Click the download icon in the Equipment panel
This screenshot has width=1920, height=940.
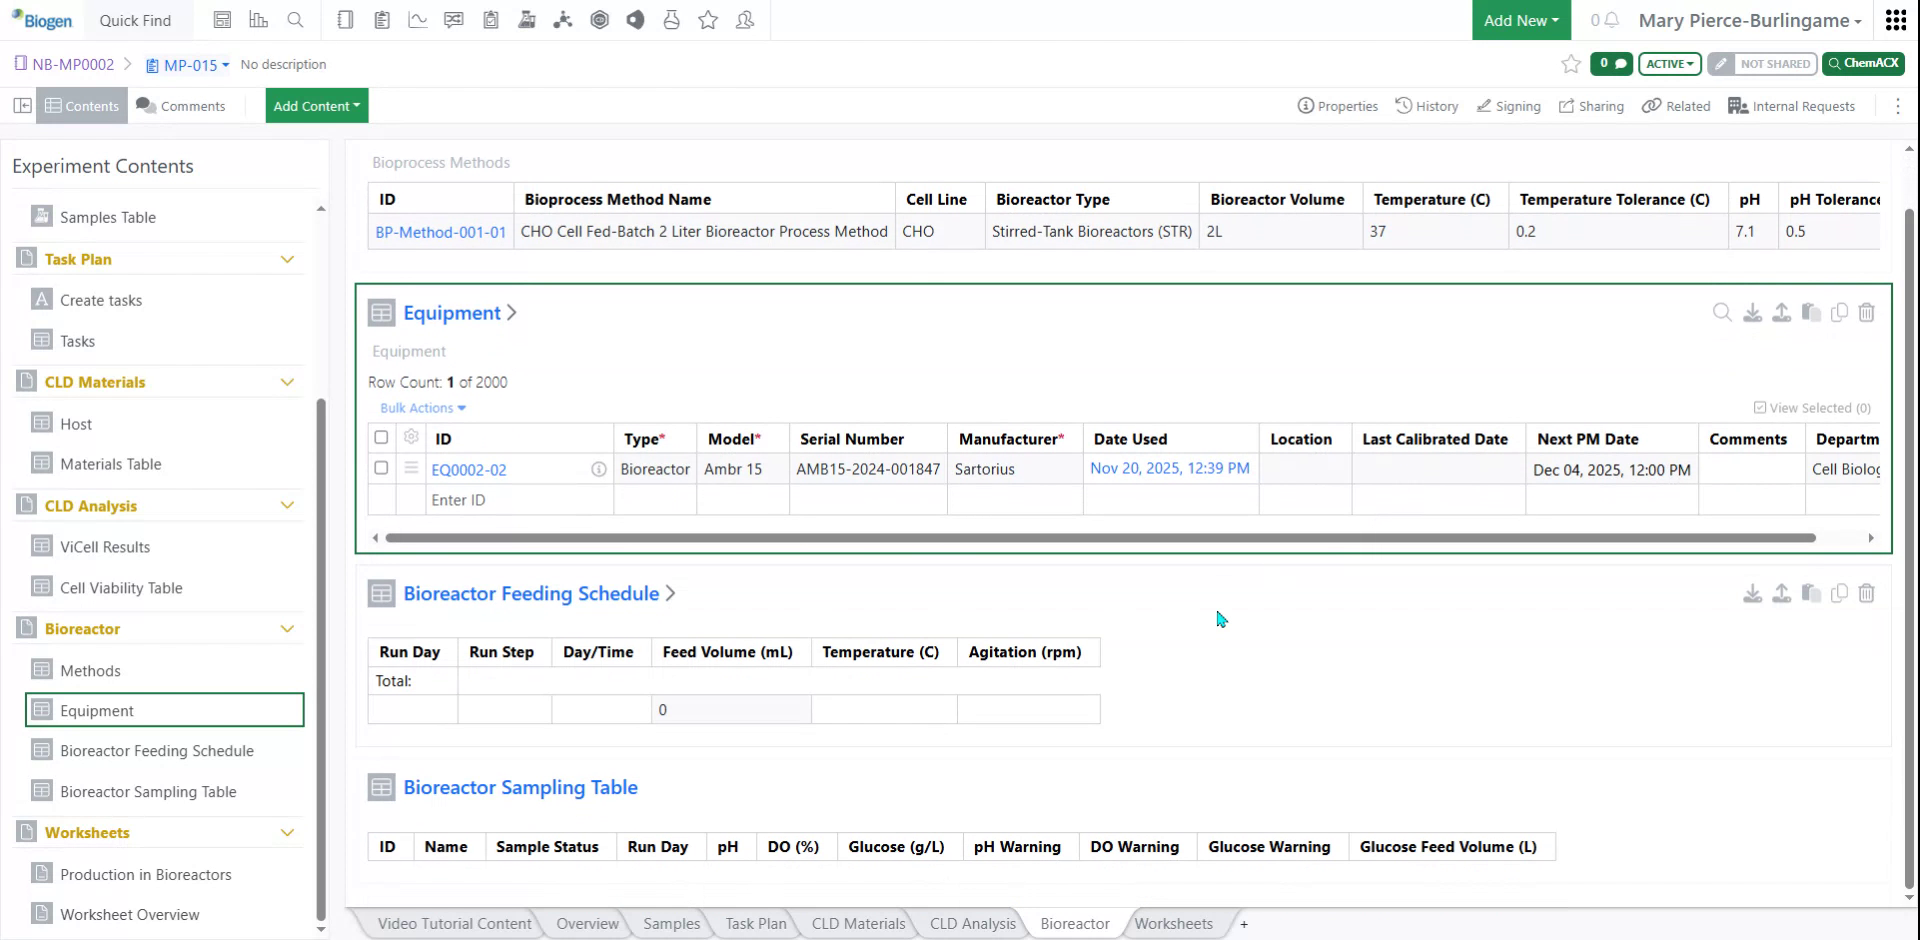coord(1751,312)
